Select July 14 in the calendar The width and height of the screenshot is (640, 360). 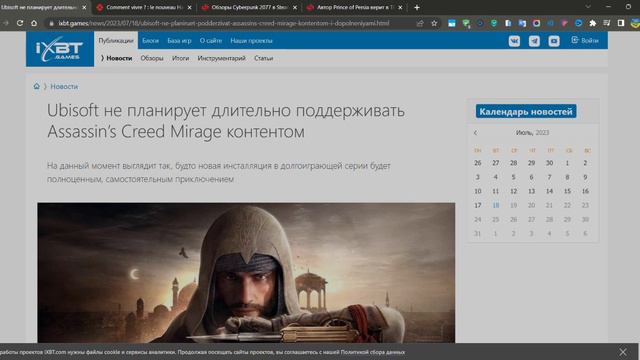coord(549,191)
